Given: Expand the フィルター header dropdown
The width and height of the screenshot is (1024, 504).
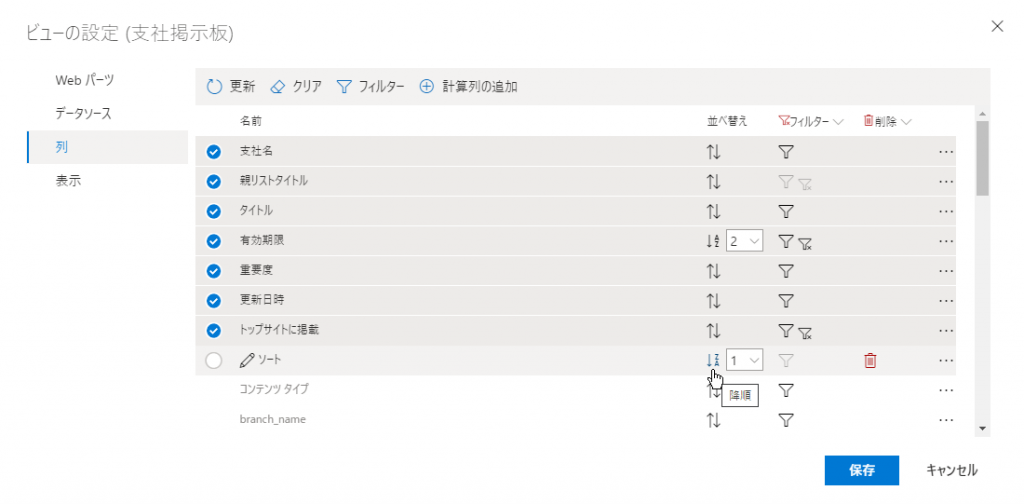Looking at the screenshot, I should pyautogui.click(x=838, y=122).
